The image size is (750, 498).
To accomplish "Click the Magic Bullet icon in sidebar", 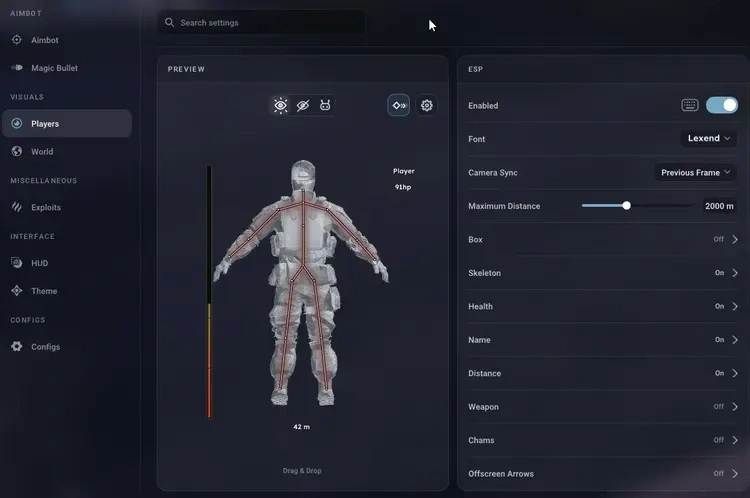I will (17, 67).
